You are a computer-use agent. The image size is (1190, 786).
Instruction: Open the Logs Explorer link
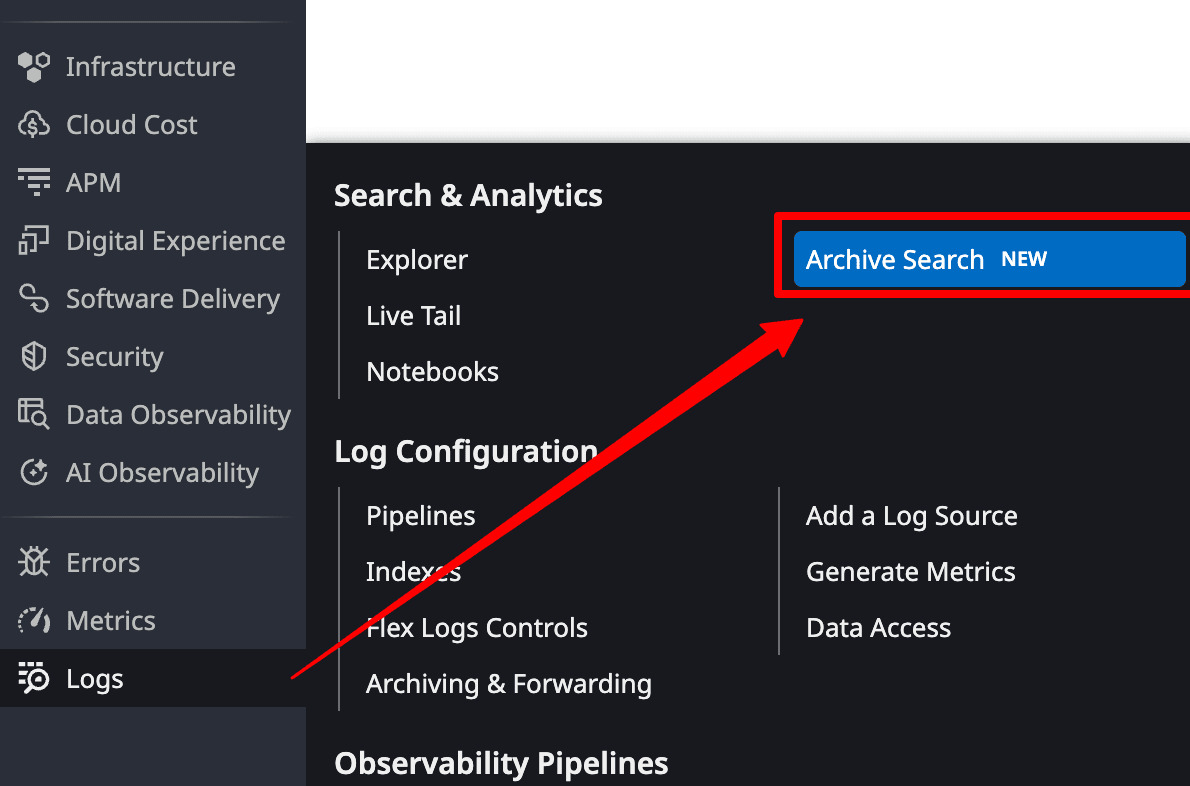[417, 259]
